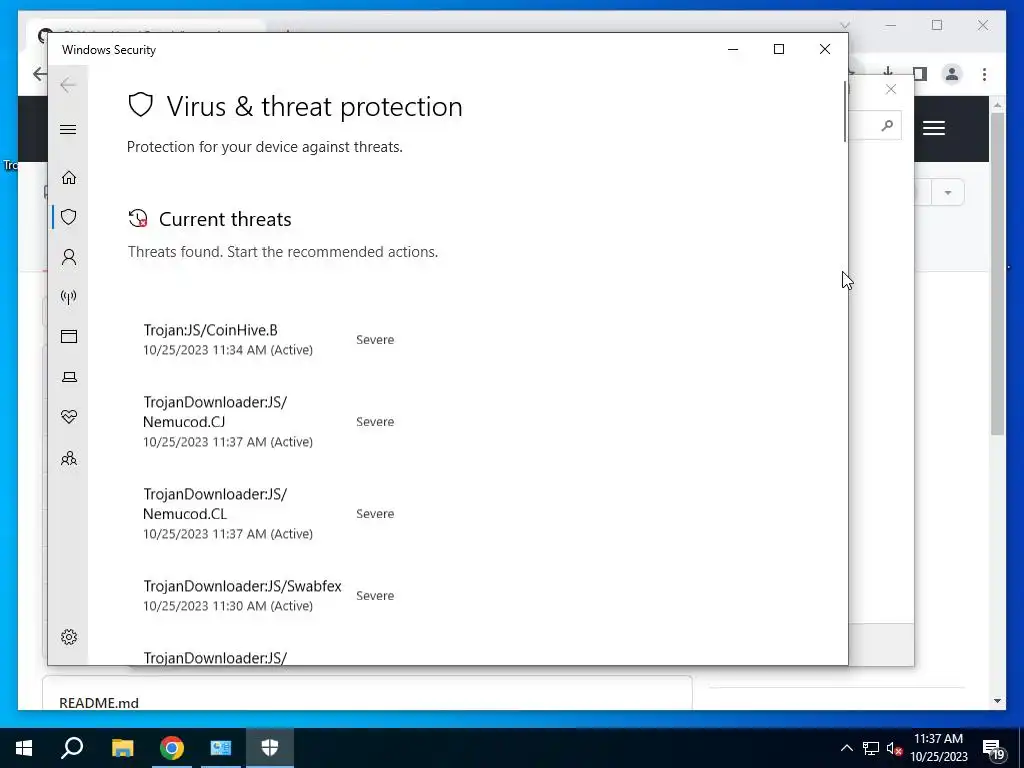
Task: Click the back arrow in Windows Security
Action: (x=68, y=85)
